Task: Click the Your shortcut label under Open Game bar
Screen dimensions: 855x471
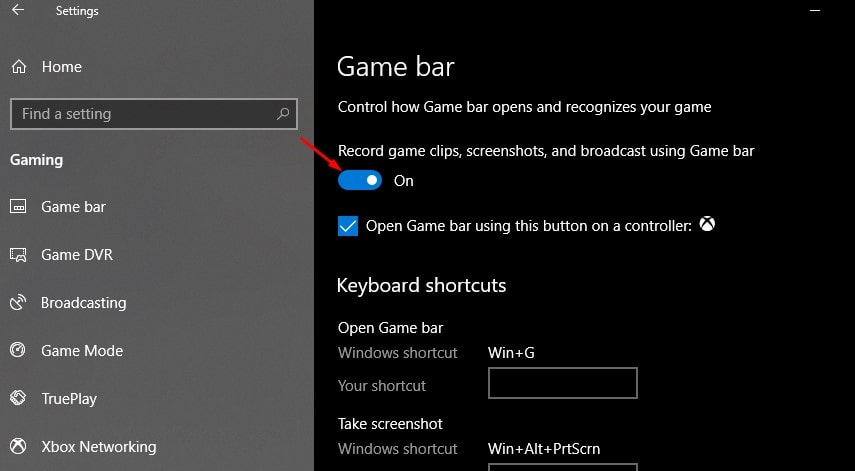Action: click(382, 385)
